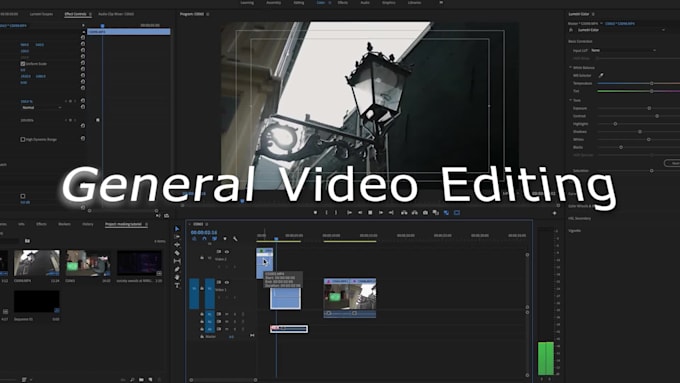Screen dimensions: 680x383
Task: Click the Export Frame camera icon
Action: tap(425, 213)
